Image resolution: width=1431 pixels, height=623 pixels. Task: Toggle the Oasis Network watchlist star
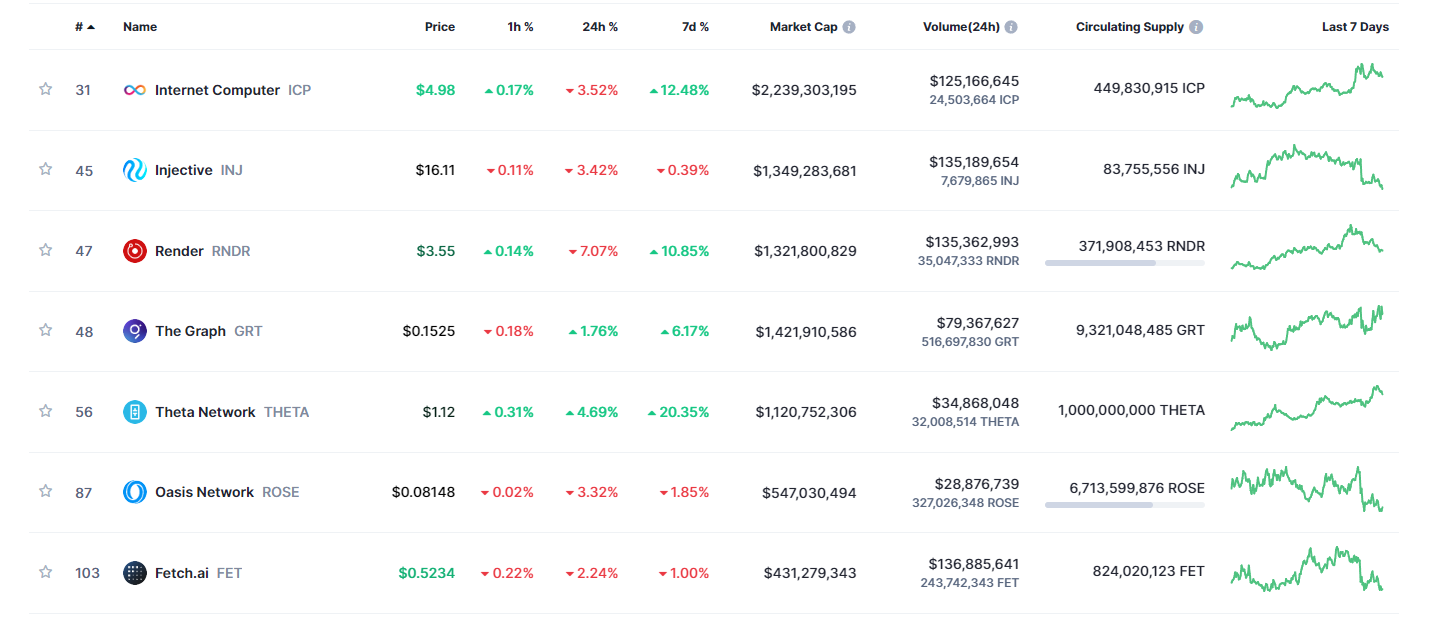click(x=45, y=491)
